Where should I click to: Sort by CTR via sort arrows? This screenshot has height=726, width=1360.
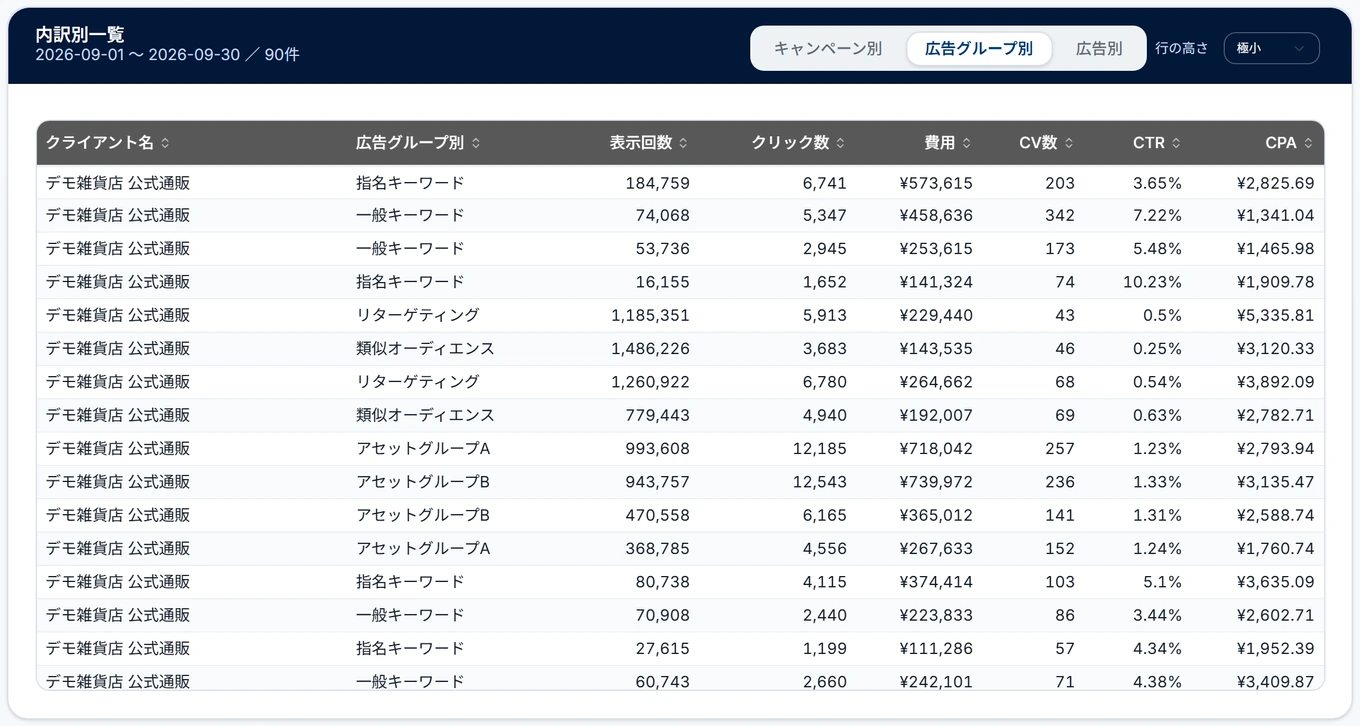[1176, 143]
